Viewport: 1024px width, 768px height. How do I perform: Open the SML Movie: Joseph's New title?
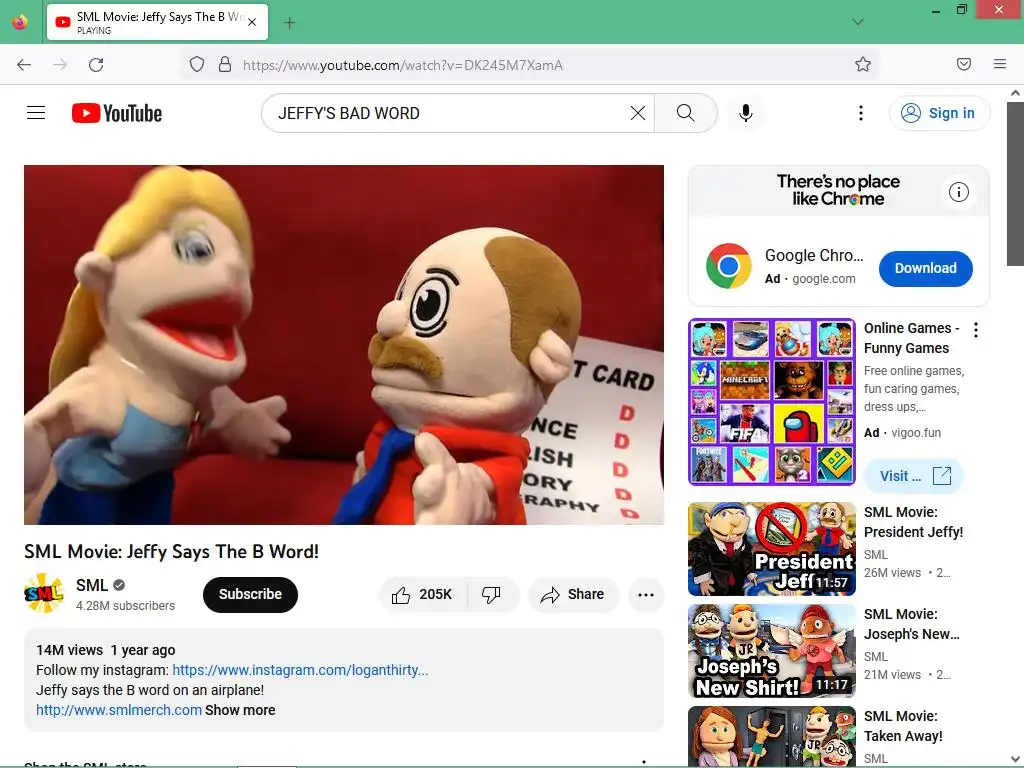(912, 624)
